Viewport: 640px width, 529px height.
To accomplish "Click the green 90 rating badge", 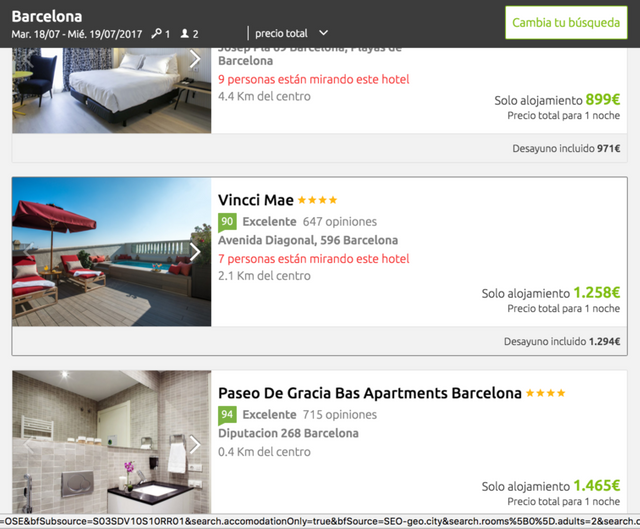I will pos(227,222).
